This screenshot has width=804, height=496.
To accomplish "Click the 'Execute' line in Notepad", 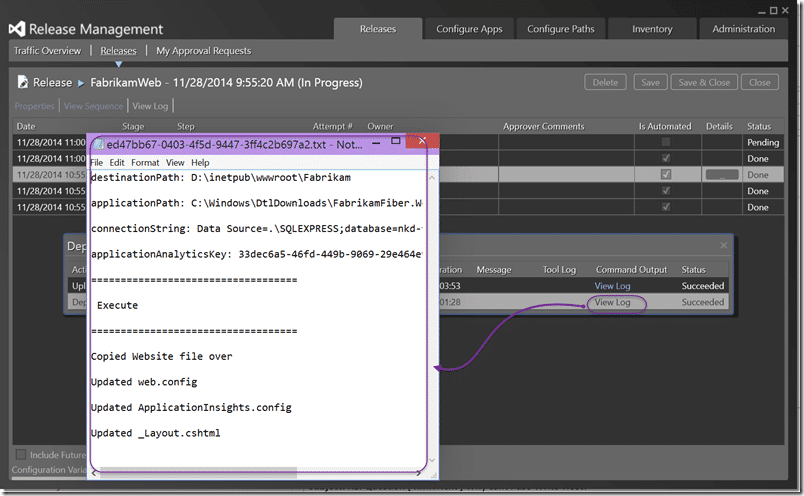I will 117,305.
